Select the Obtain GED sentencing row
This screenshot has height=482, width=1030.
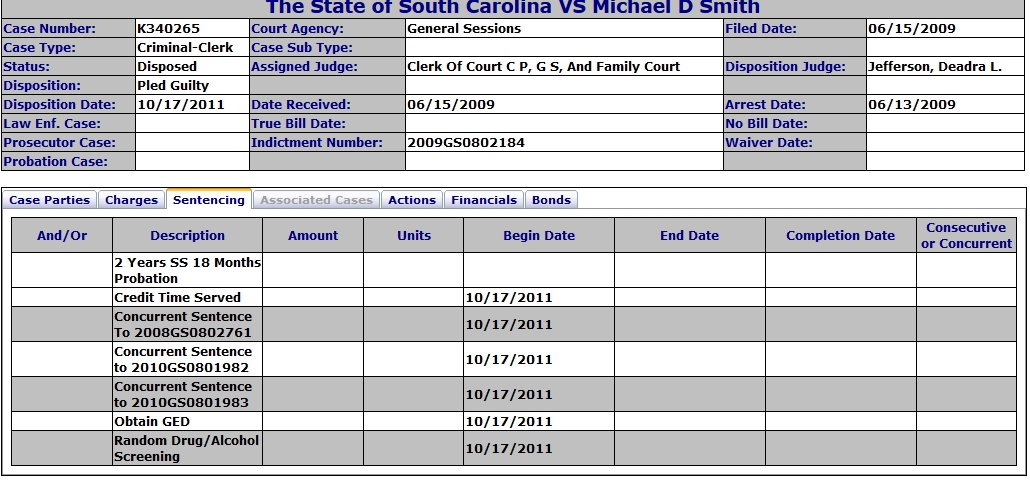(514, 422)
